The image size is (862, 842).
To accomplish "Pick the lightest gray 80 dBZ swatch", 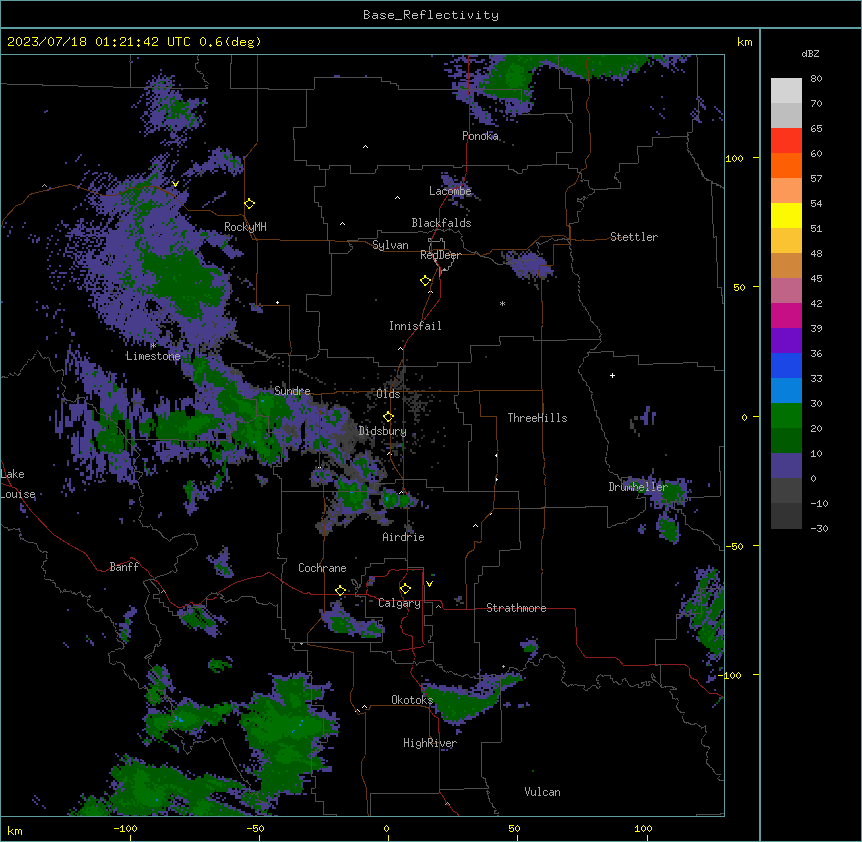I will (x=786, y=91).
